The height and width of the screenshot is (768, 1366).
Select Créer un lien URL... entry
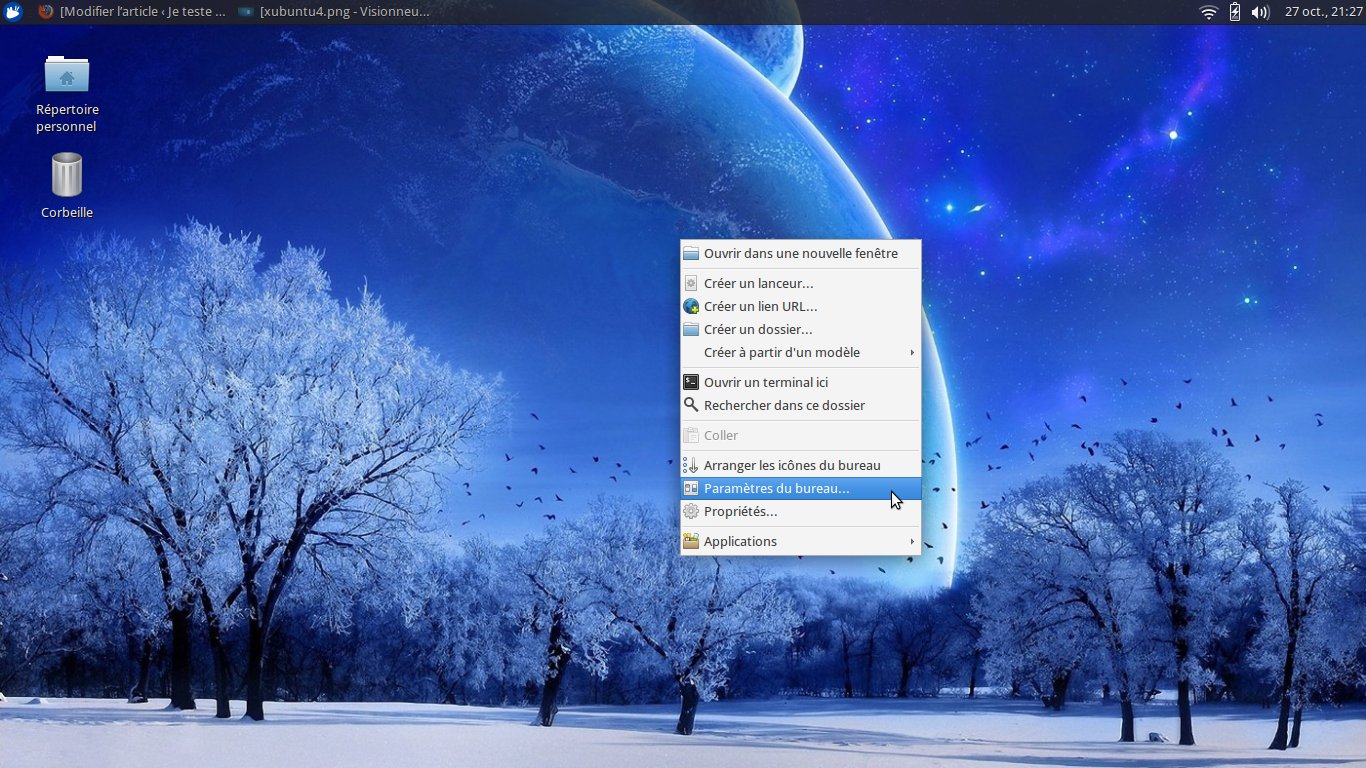pos(800,306)
